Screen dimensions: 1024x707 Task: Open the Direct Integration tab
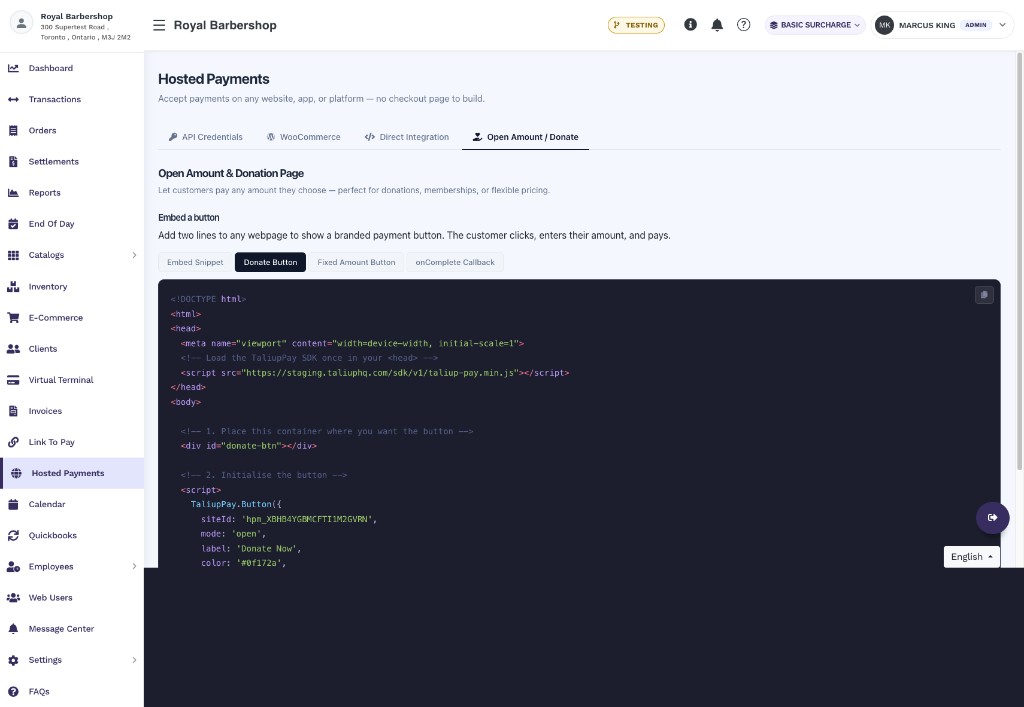[x=407, y=137]
